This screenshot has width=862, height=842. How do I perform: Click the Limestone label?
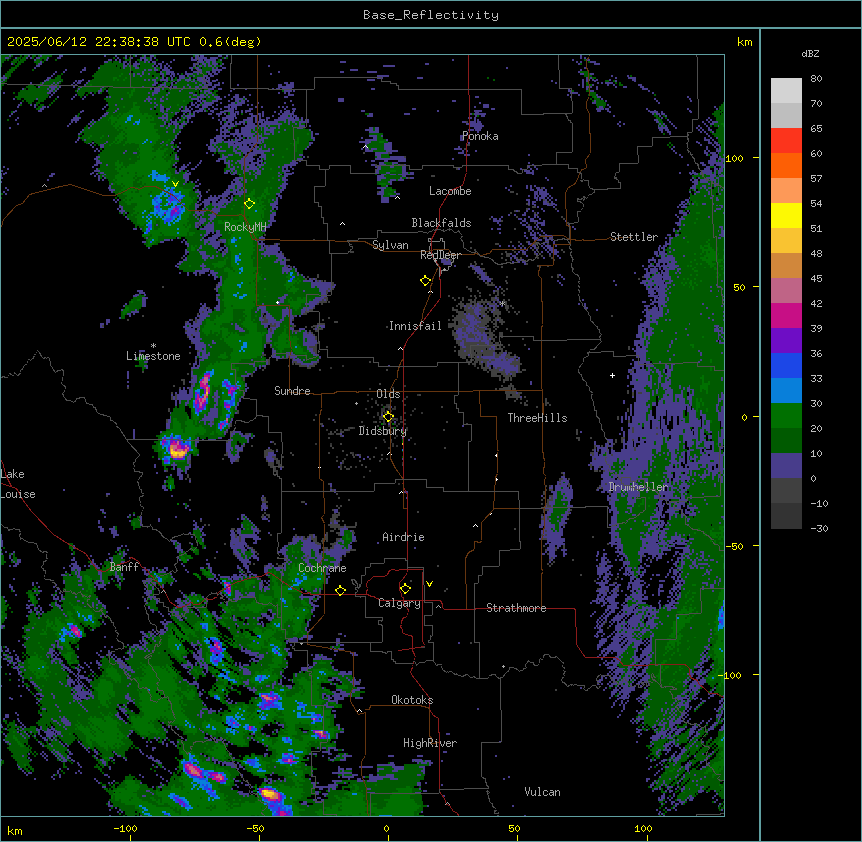click(x=153, y=356)
